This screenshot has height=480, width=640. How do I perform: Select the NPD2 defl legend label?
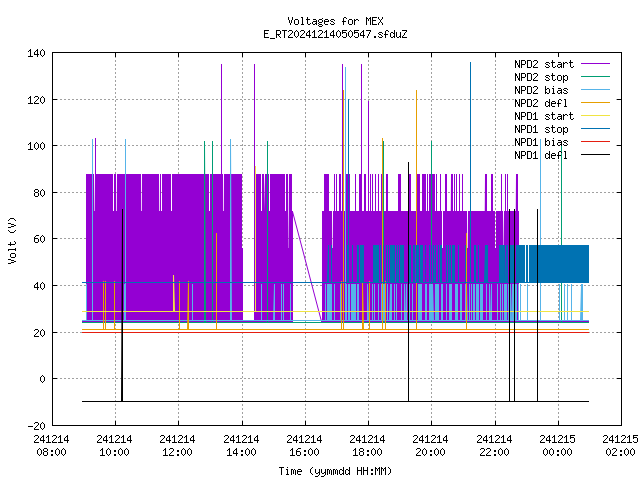[x=541, y=103]
